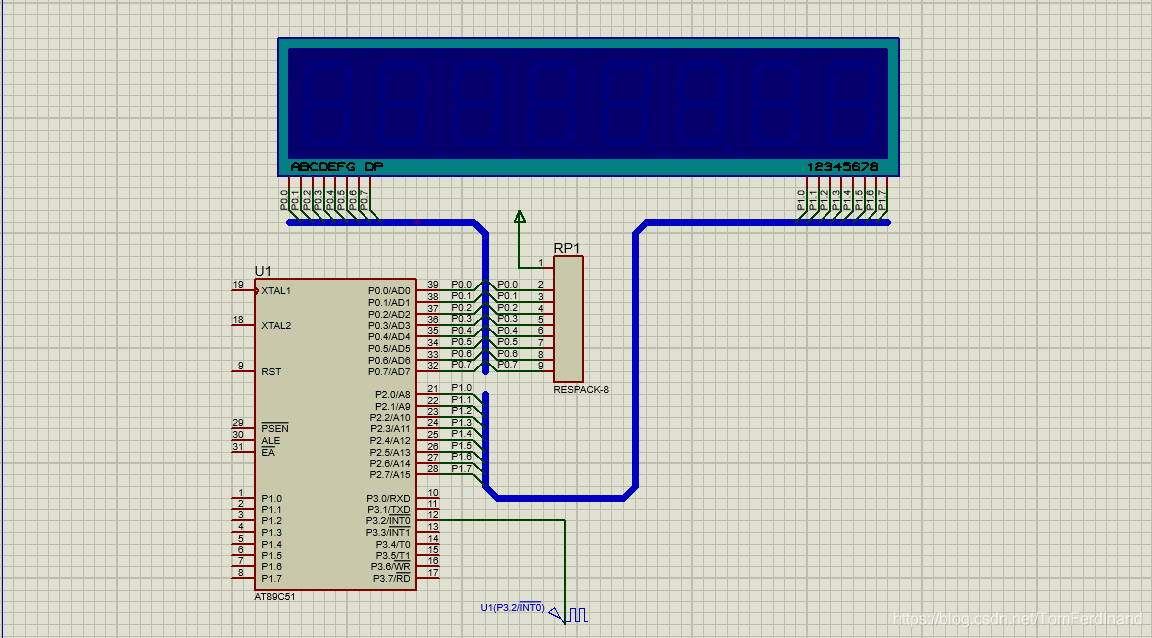Select the U1 reference label
The width and height of the screenshot is (1152, 638).
[263, 271]
